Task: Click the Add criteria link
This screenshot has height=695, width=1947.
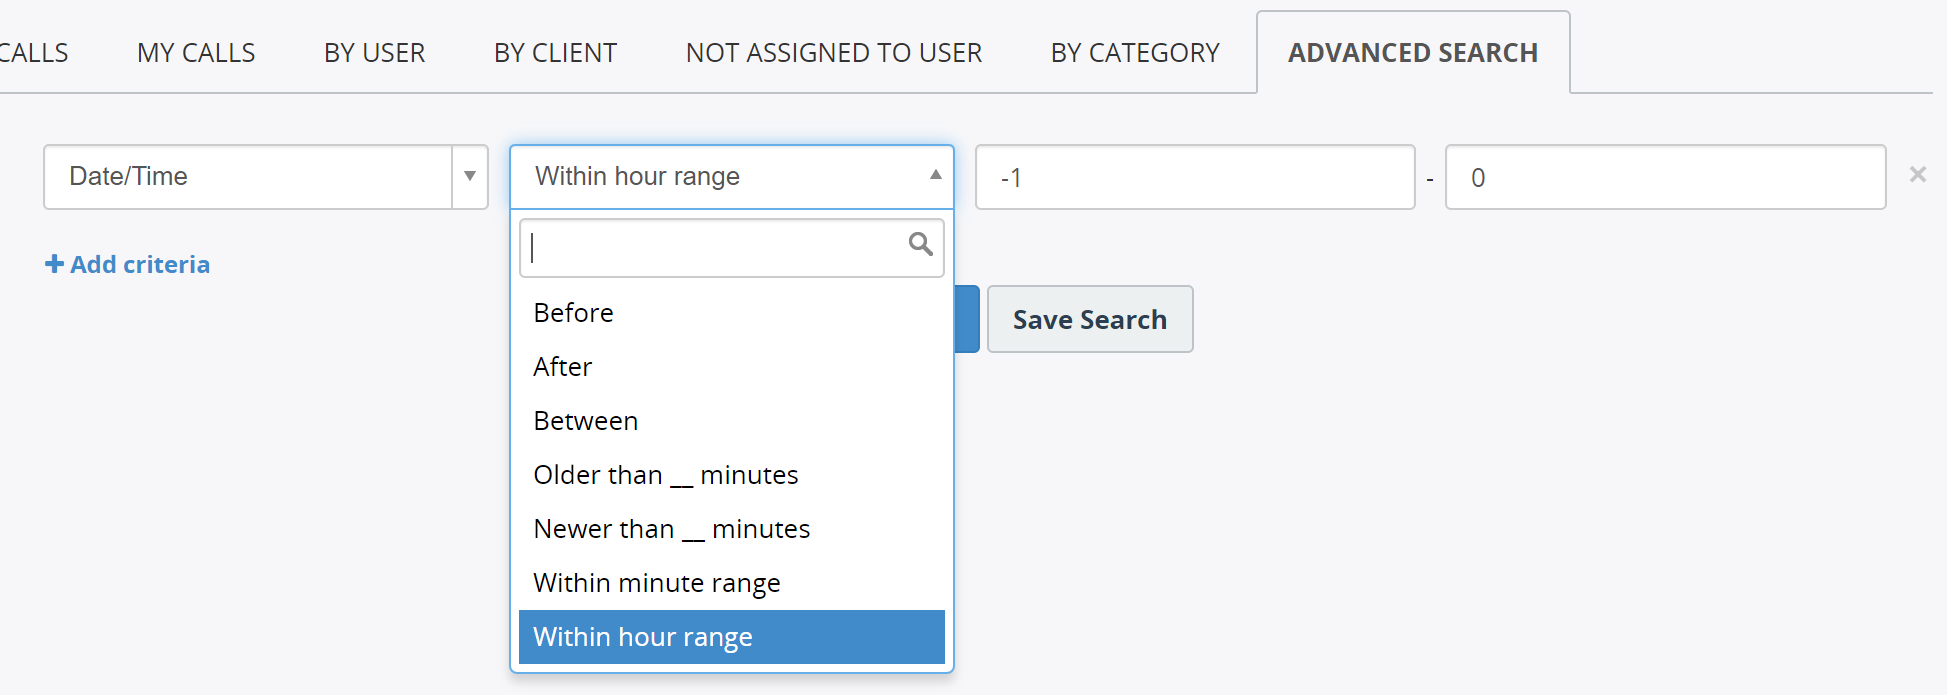Action: pos(127,265)
